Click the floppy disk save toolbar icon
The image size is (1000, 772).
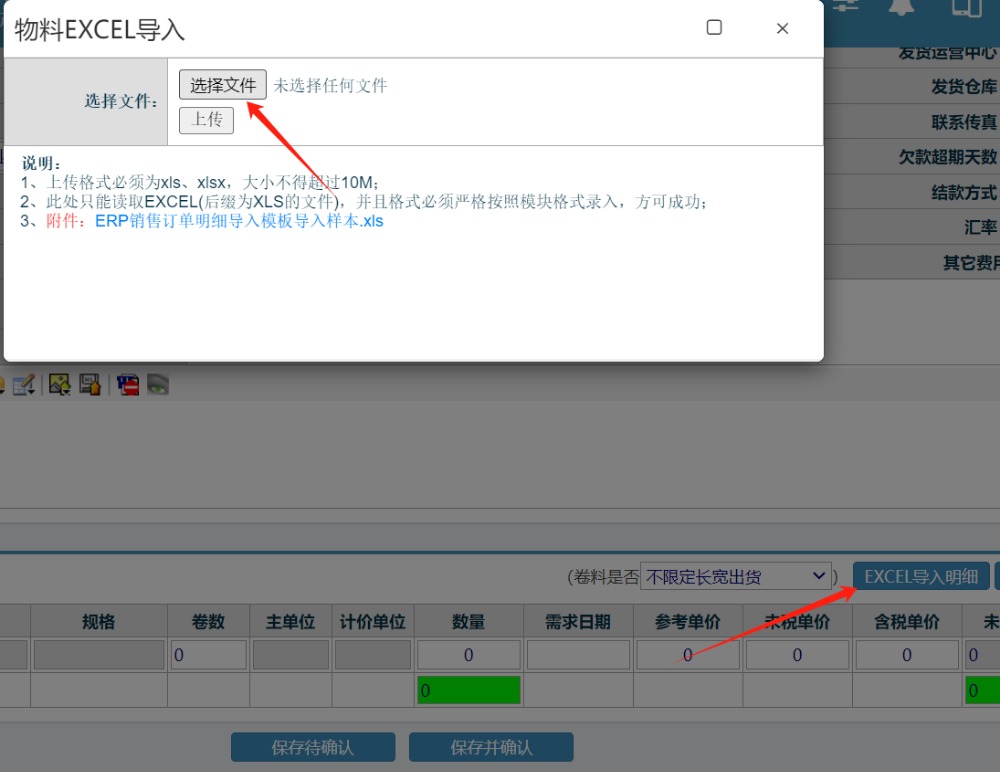coord(90,384)
